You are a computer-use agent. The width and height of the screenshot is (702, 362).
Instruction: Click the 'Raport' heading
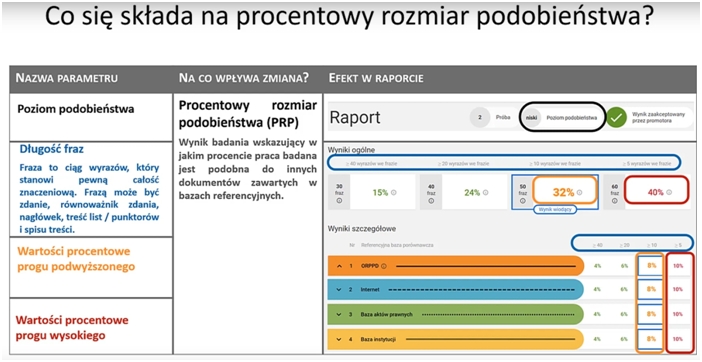pyautogui.click(x=355, y=118)
